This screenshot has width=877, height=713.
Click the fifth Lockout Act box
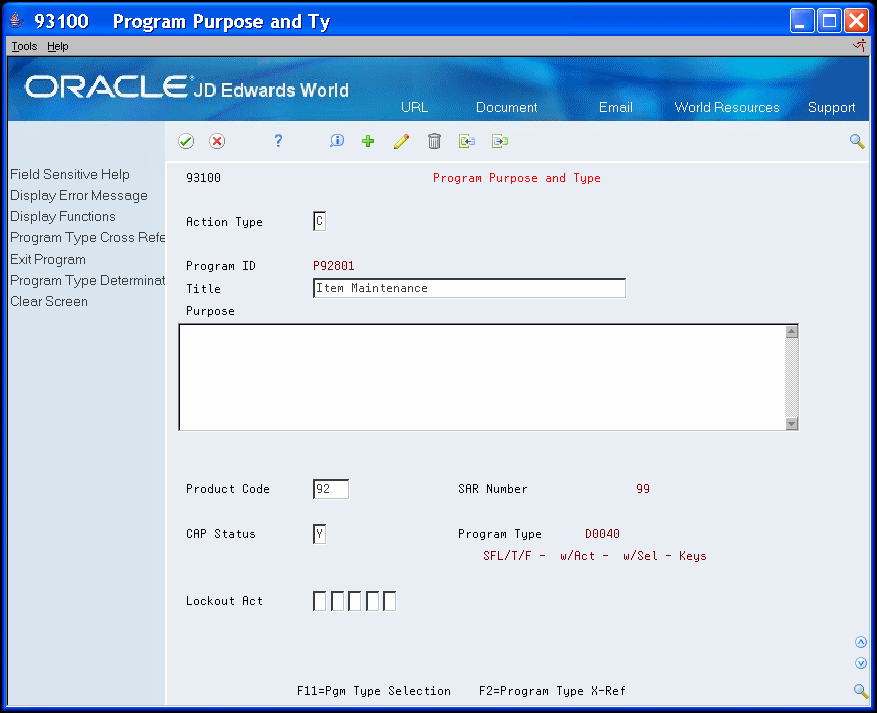tap(390, 601)
